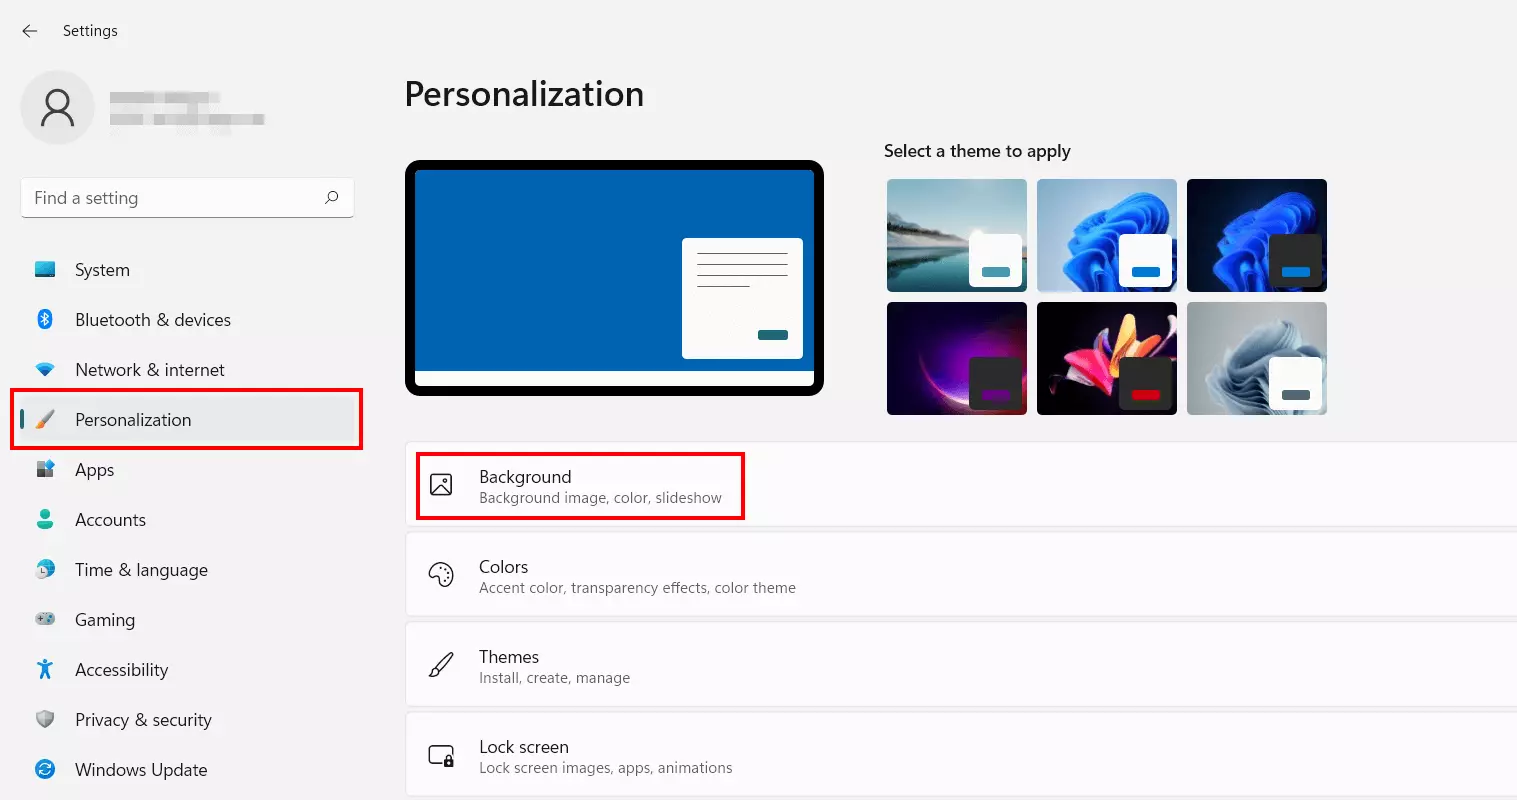The image size is (1517, 800).
Task: Open Bluetooth & devices settings
Action: 187,320
